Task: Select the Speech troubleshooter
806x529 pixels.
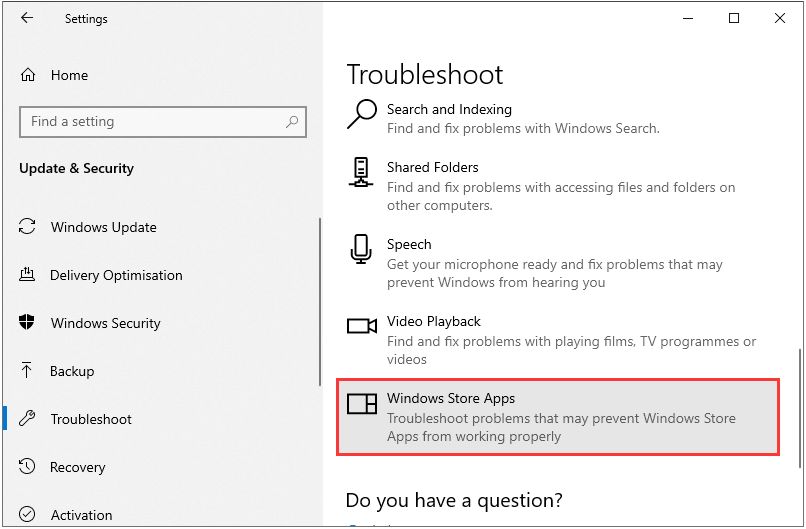Action: click(x=558, y=263)
